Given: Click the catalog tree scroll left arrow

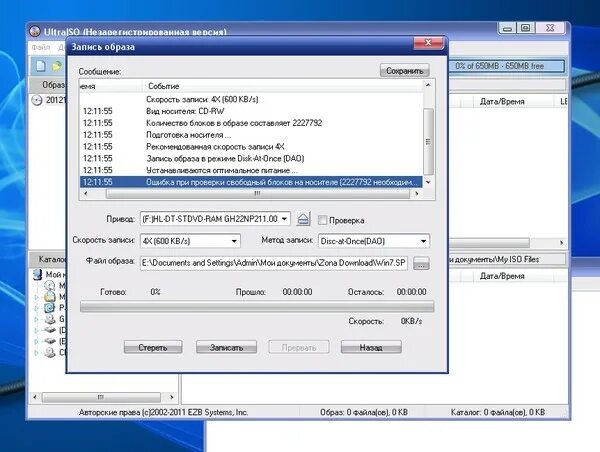Looking at the screenshot, I should click(35, 397).
